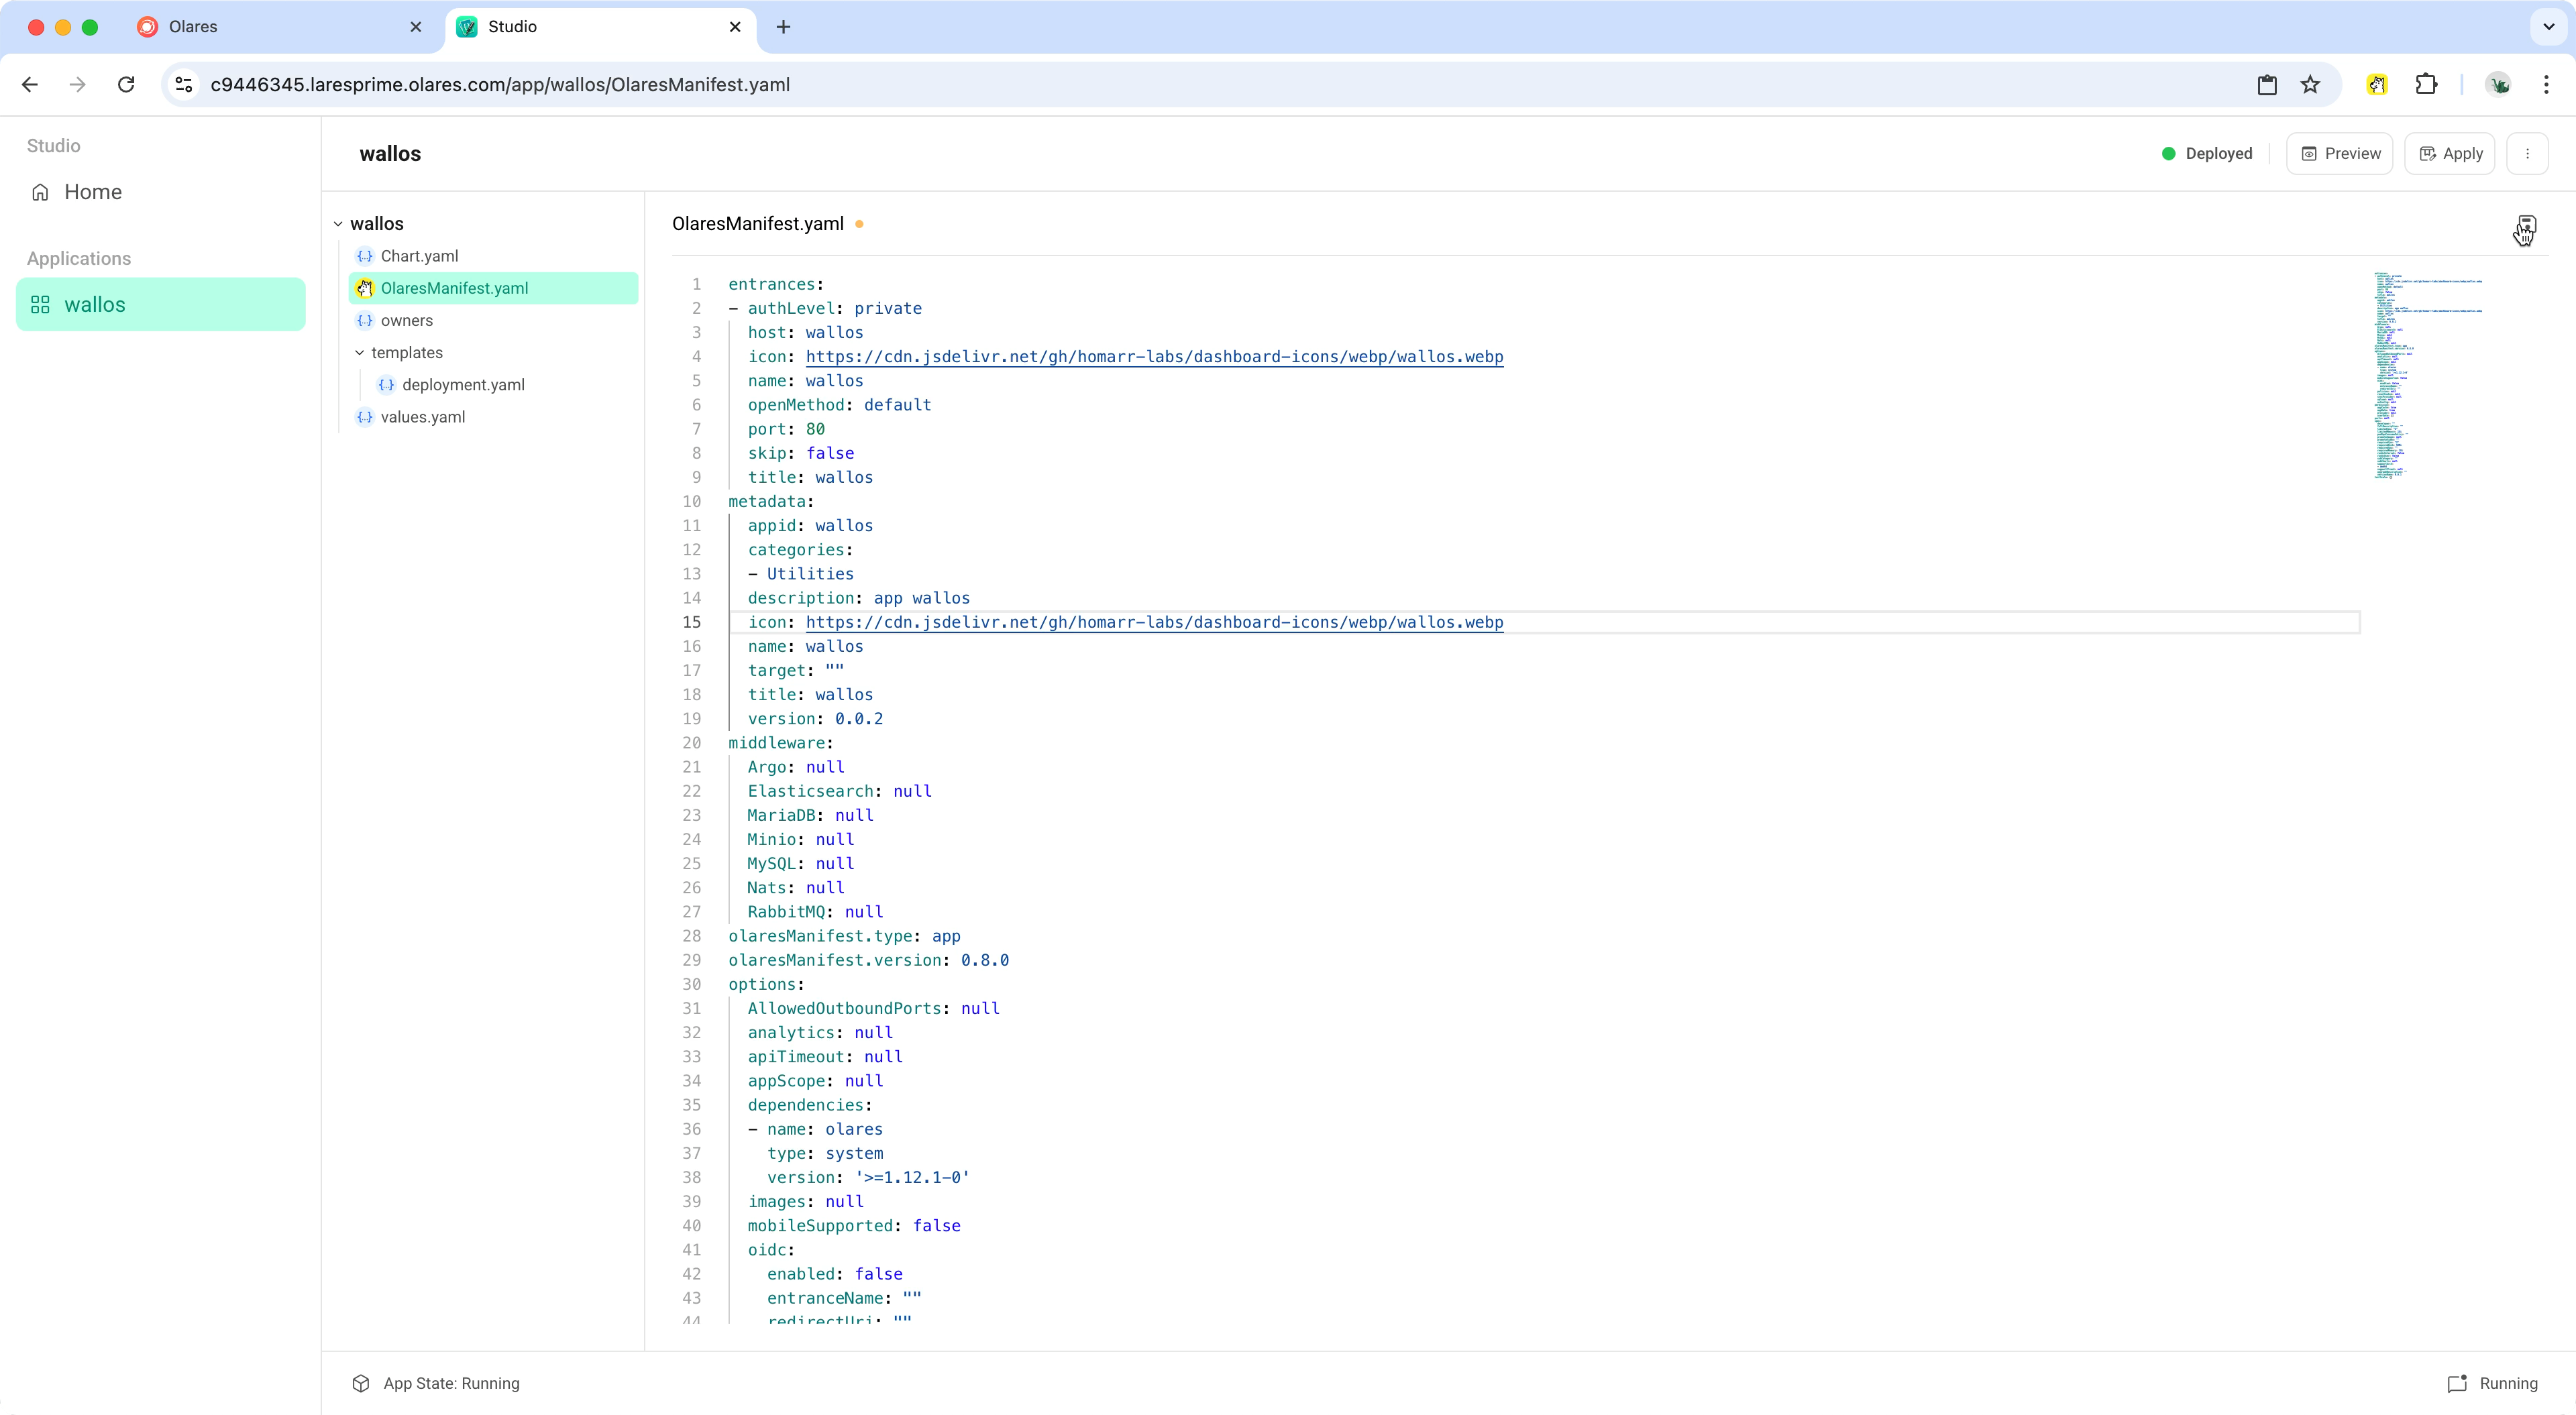Open Chart.yaml in the file tree

click(419, 256)
